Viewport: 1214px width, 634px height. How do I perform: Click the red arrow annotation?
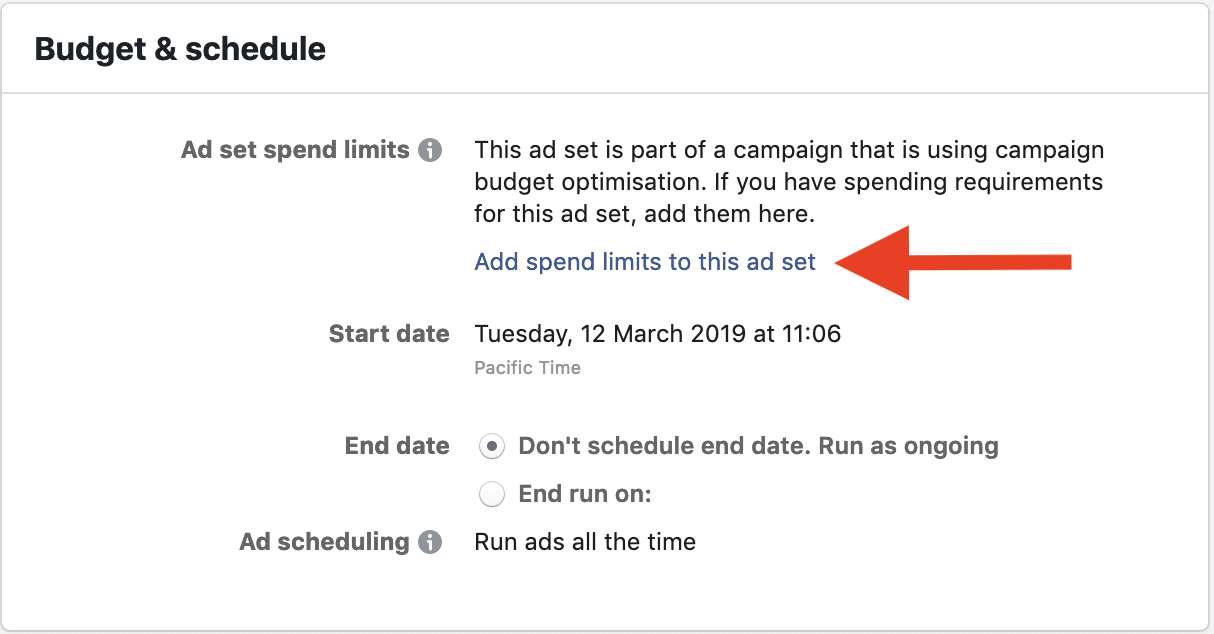pyautogui.click(x=953, y=263)
